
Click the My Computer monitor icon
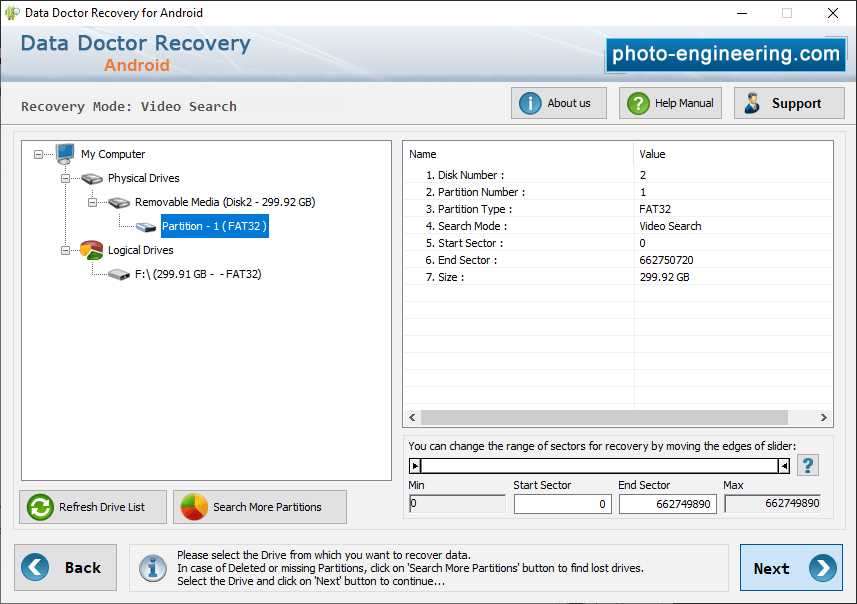point(65,154)
